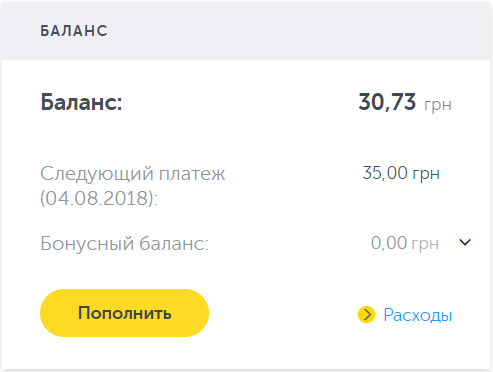Click the 35,00 грн next payment amount
The image size is (493, 372).
coord(401,173)
